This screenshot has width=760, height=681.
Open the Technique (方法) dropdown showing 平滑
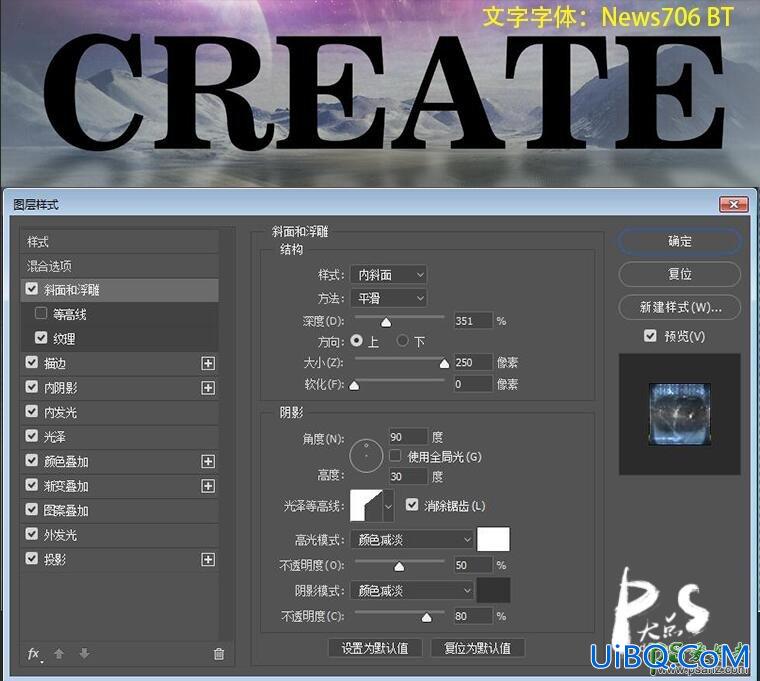(388, 298)
